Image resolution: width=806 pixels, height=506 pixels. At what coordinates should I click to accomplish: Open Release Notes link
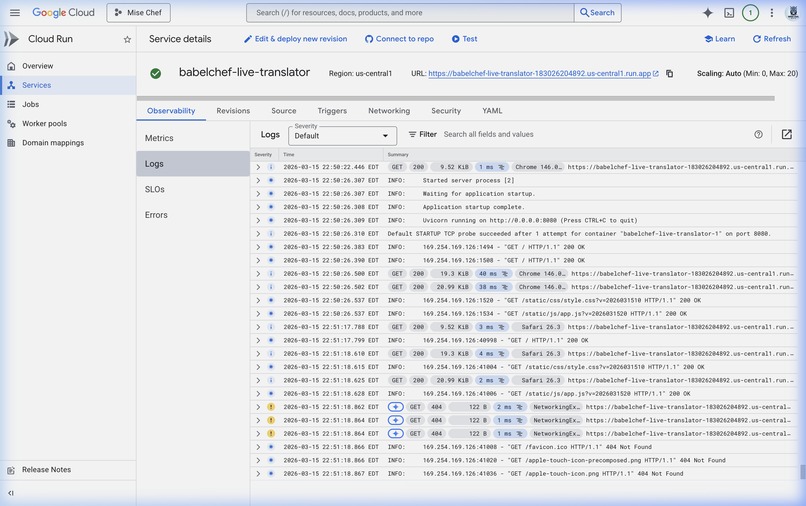(x=46, y=470)
